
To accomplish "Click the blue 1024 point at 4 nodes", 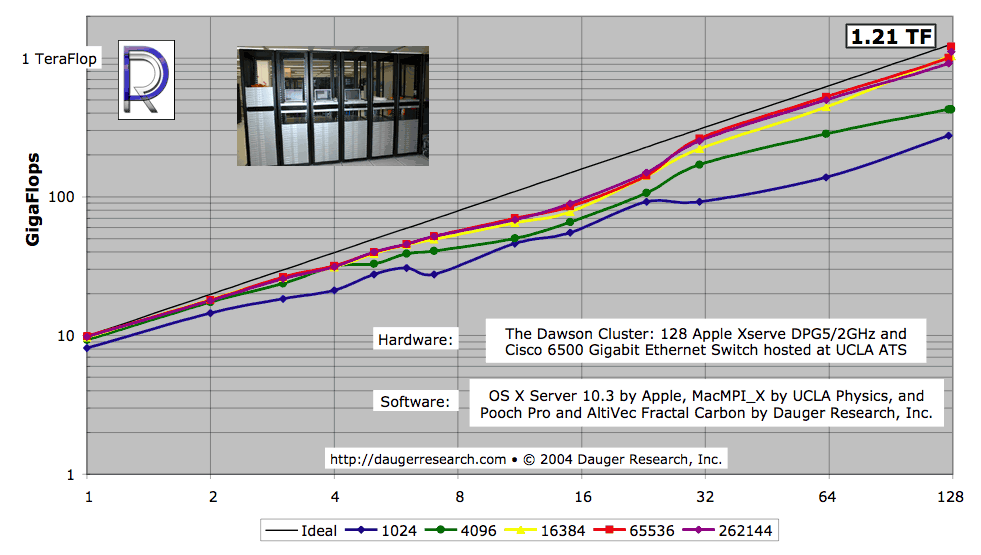I will point(335,290).
